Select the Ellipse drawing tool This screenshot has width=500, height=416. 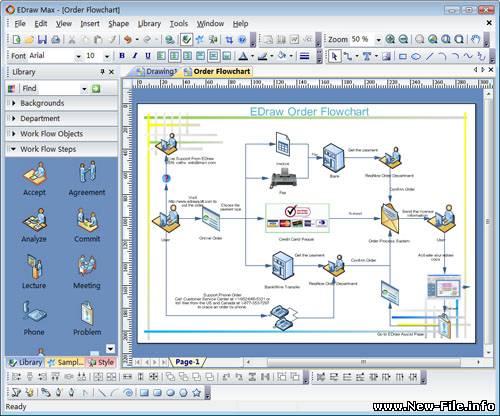coord(416,56)
